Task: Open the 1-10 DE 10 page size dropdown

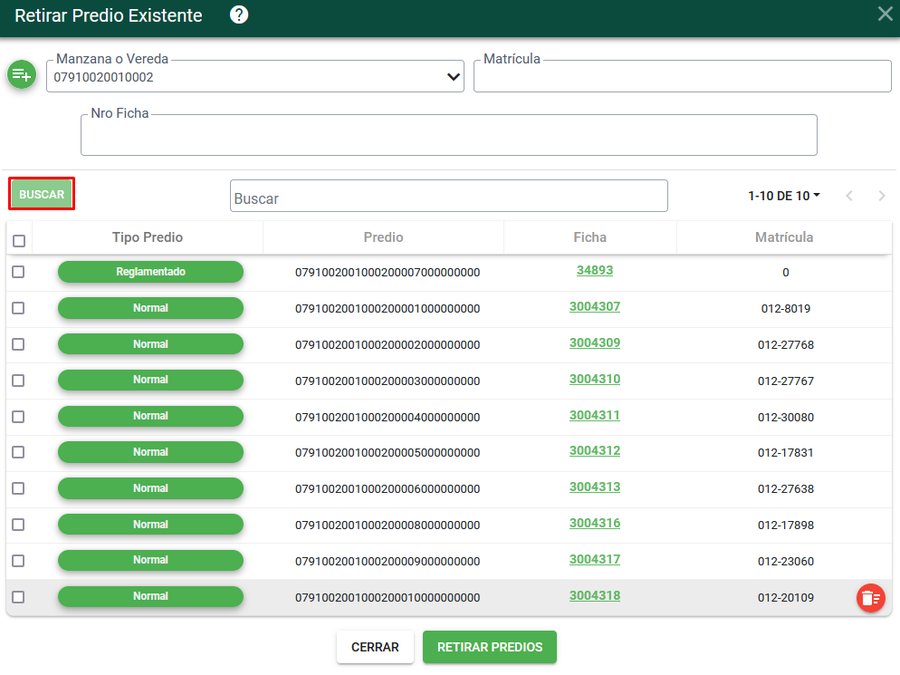Action: [783, 196]
